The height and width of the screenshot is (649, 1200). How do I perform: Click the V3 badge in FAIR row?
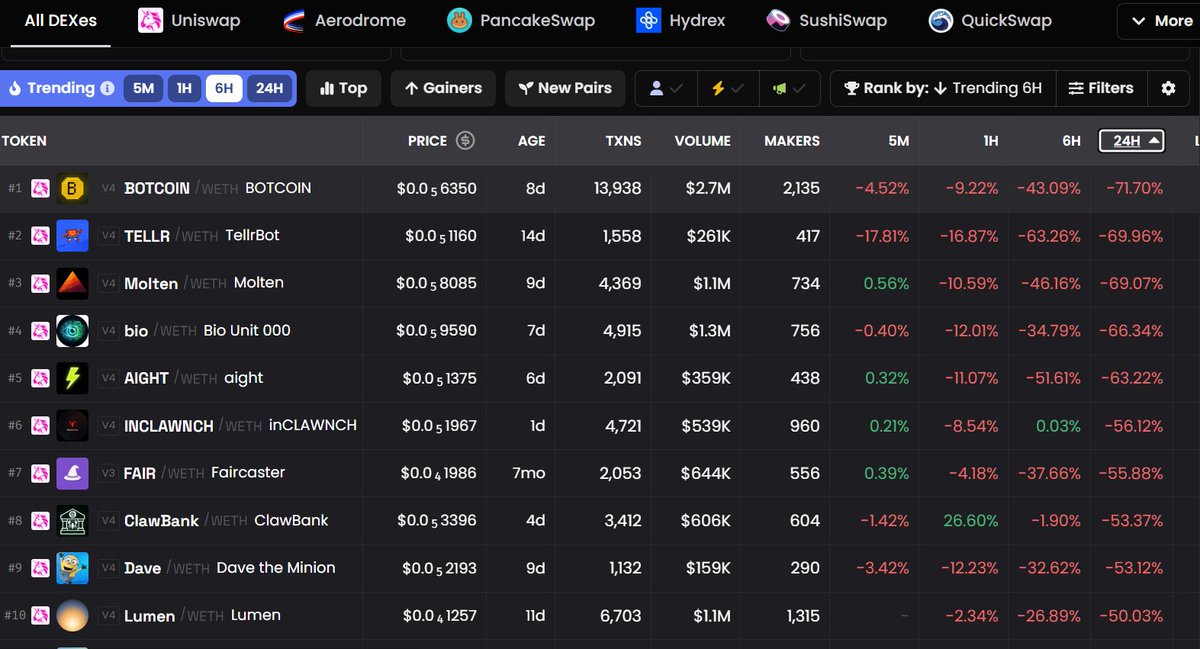[108, 473]
